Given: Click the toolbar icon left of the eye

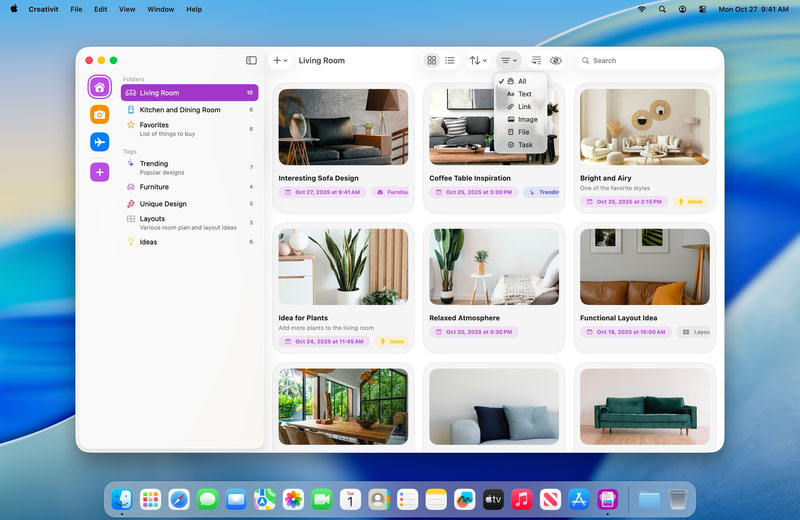Looking at the screenshot, I should pos(537,61).
